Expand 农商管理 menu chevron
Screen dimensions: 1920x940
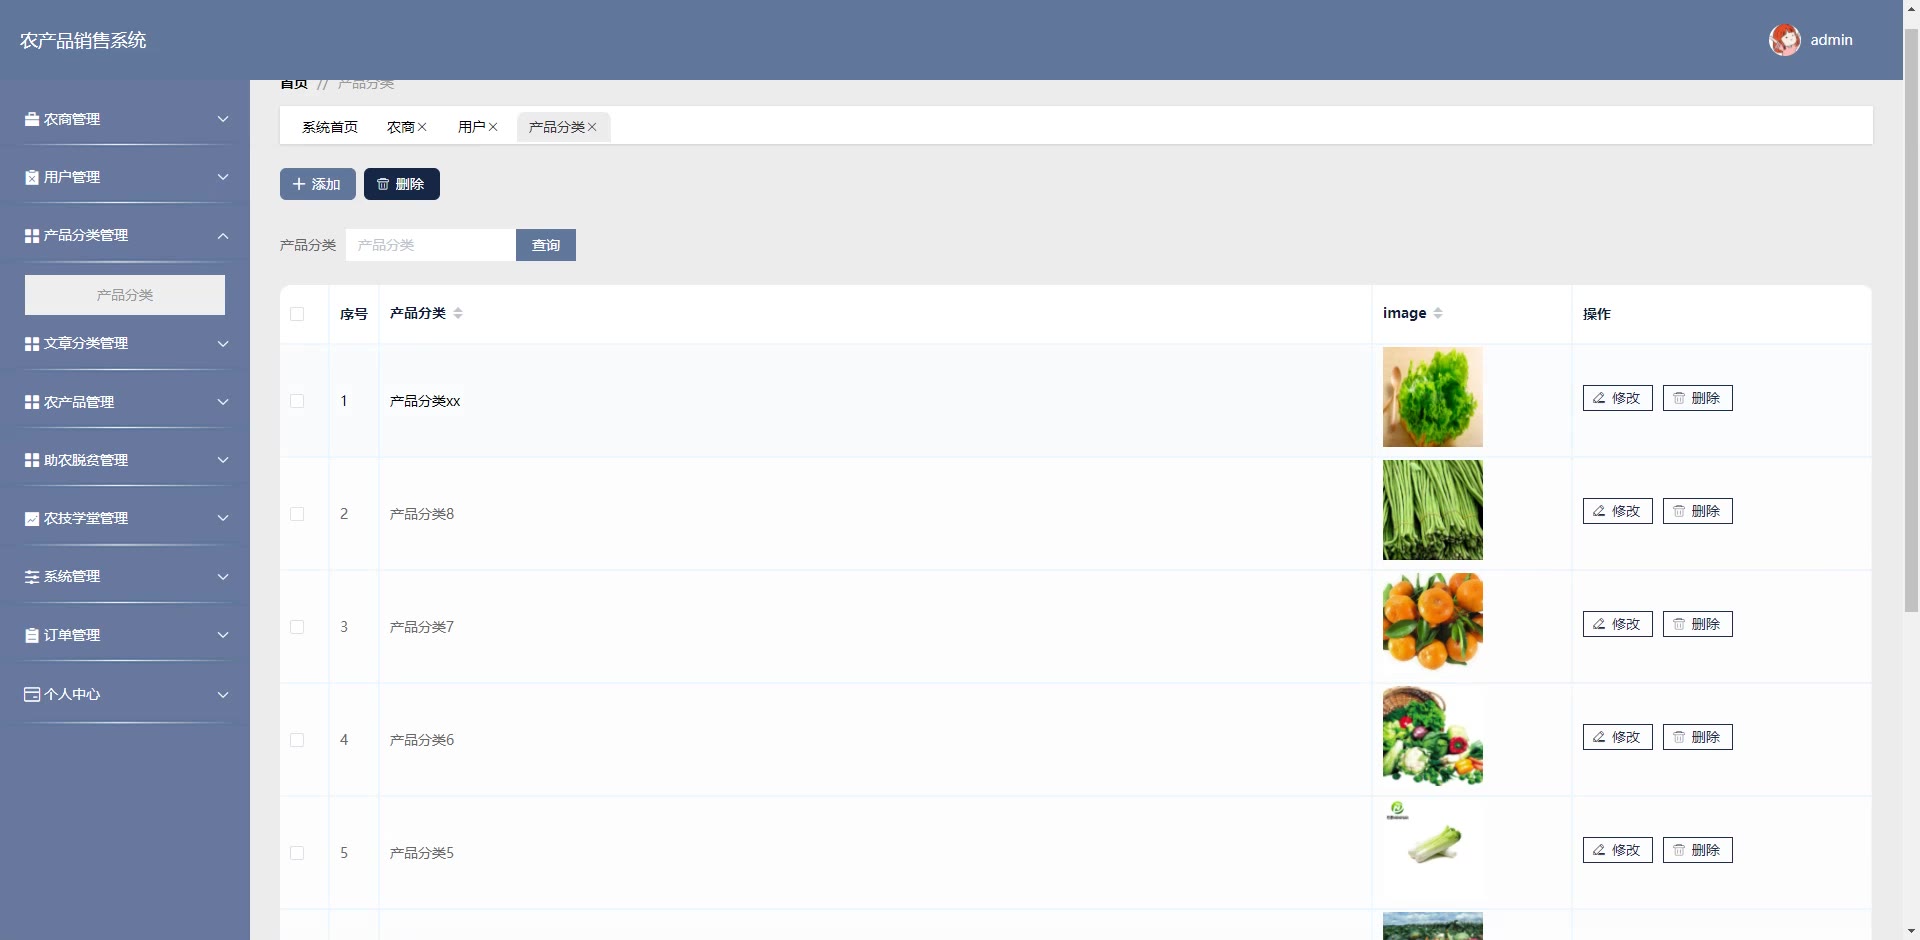point(223,119)
